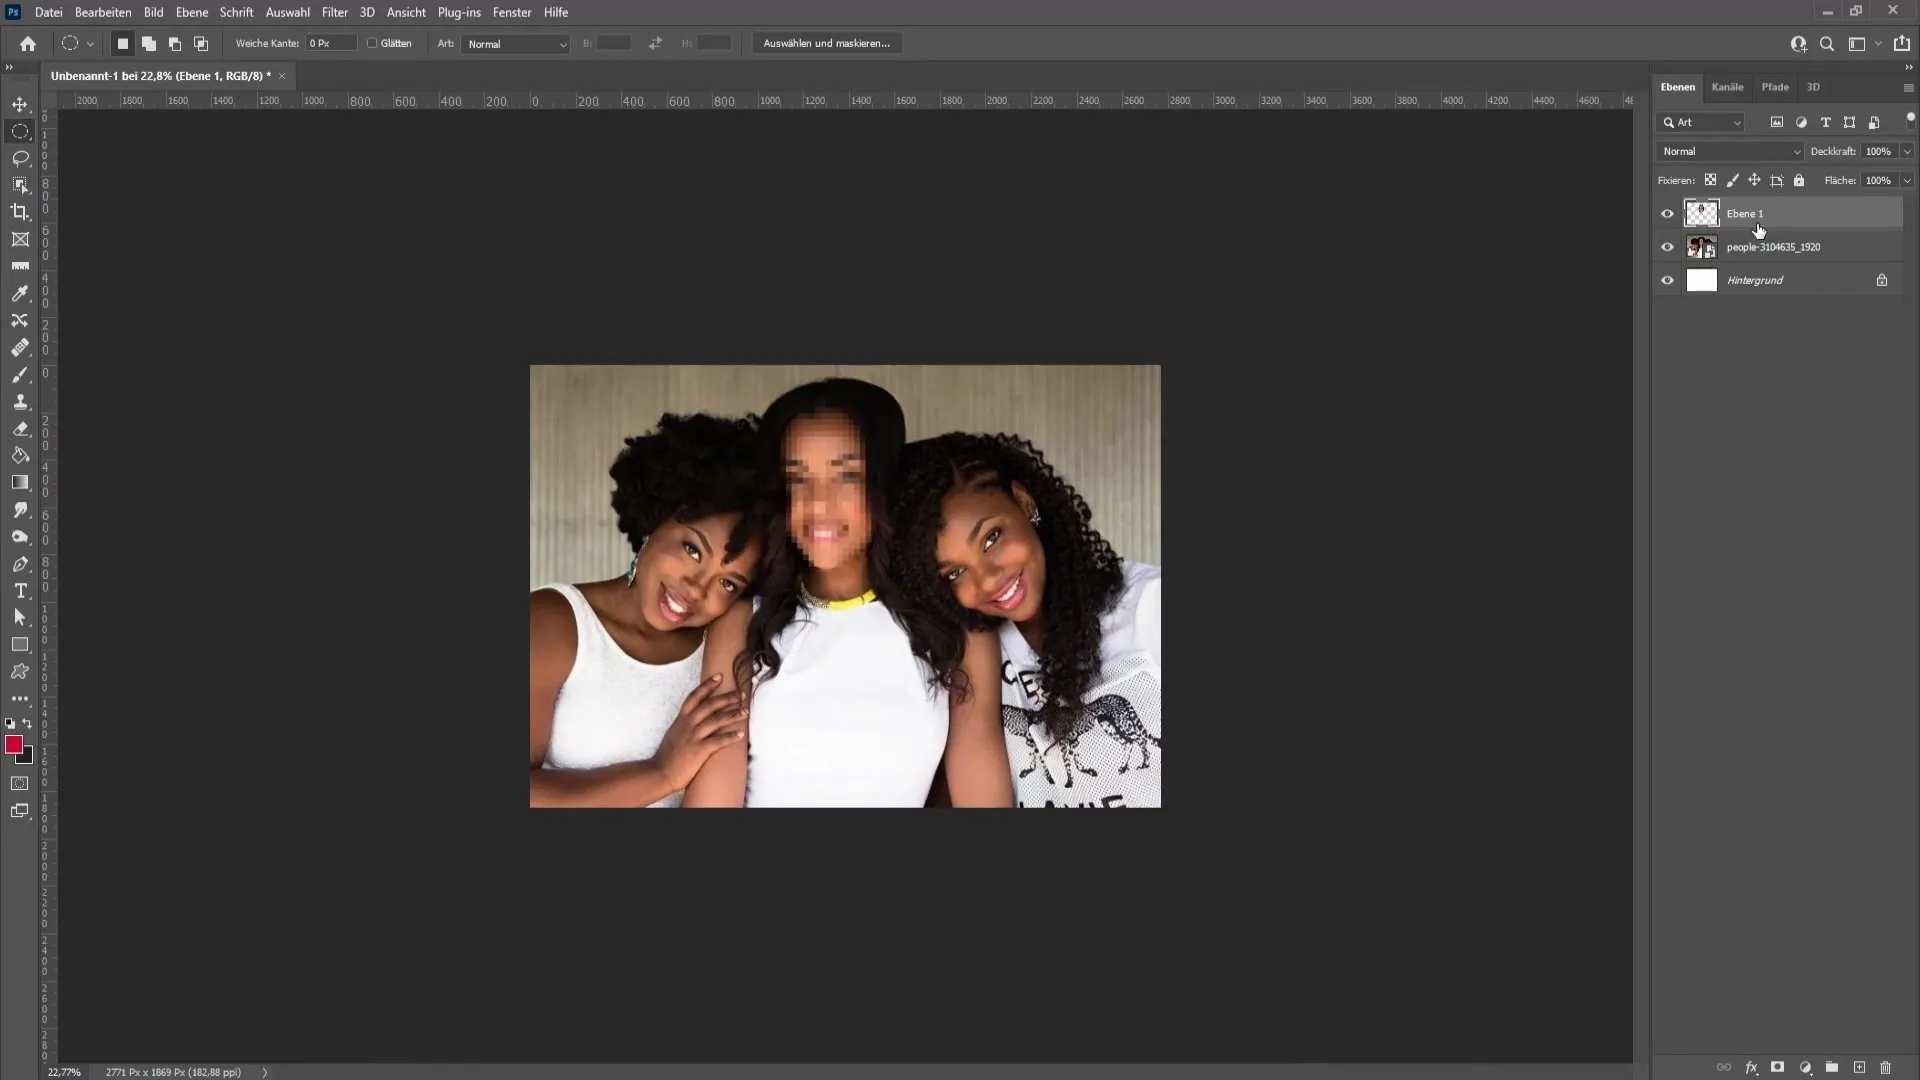1920x1080 pixels.
Task: Open the Filter menu
Action: 334,12
